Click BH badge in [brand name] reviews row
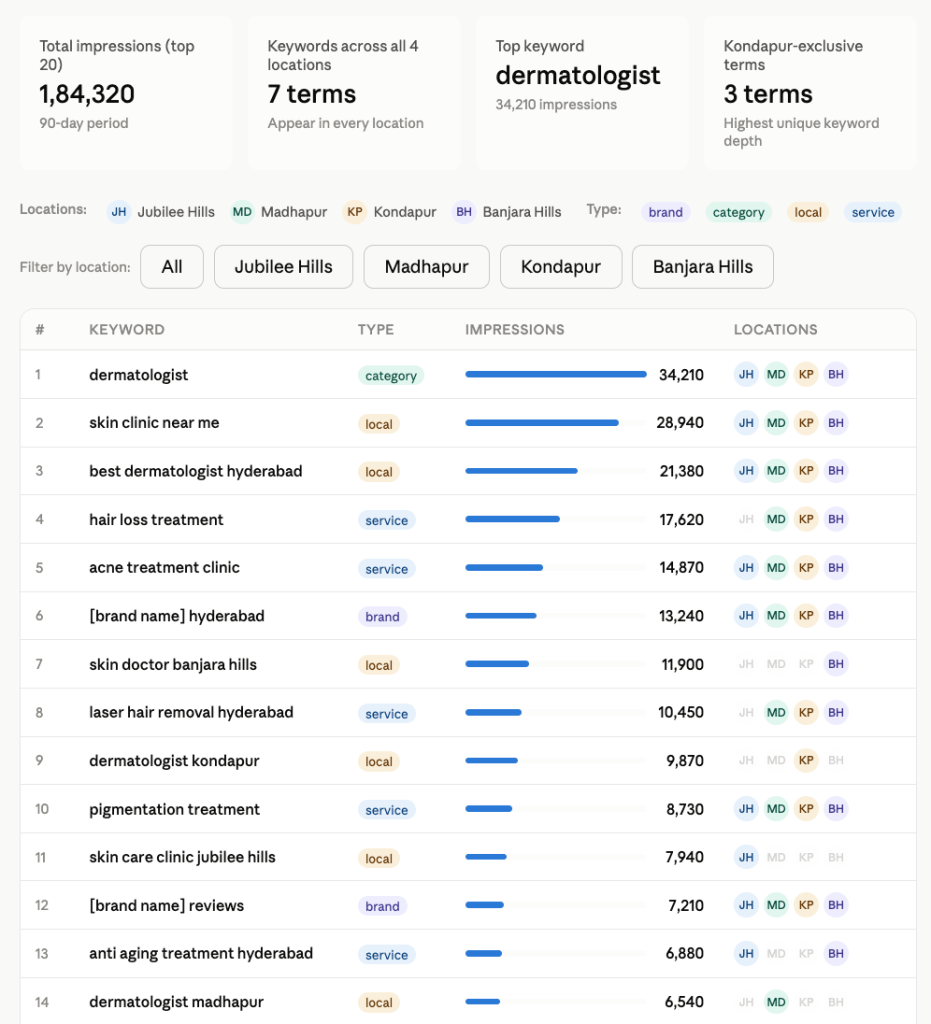This screenshot has width=931, height=1024. pos(836,905)
